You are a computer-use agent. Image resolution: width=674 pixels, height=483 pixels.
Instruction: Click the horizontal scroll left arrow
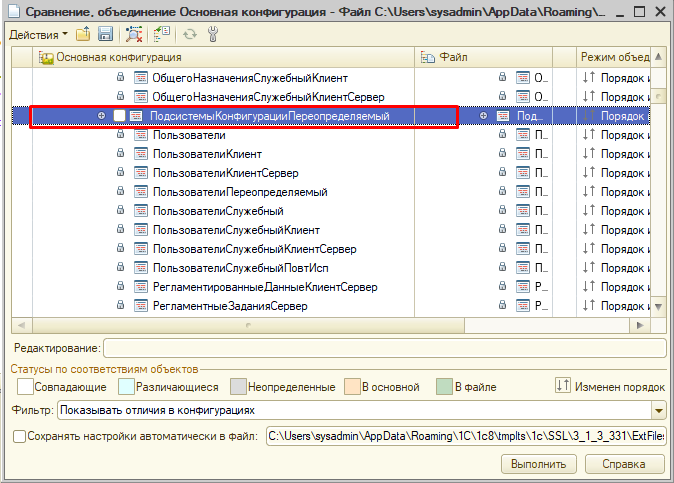coord(22,325)
